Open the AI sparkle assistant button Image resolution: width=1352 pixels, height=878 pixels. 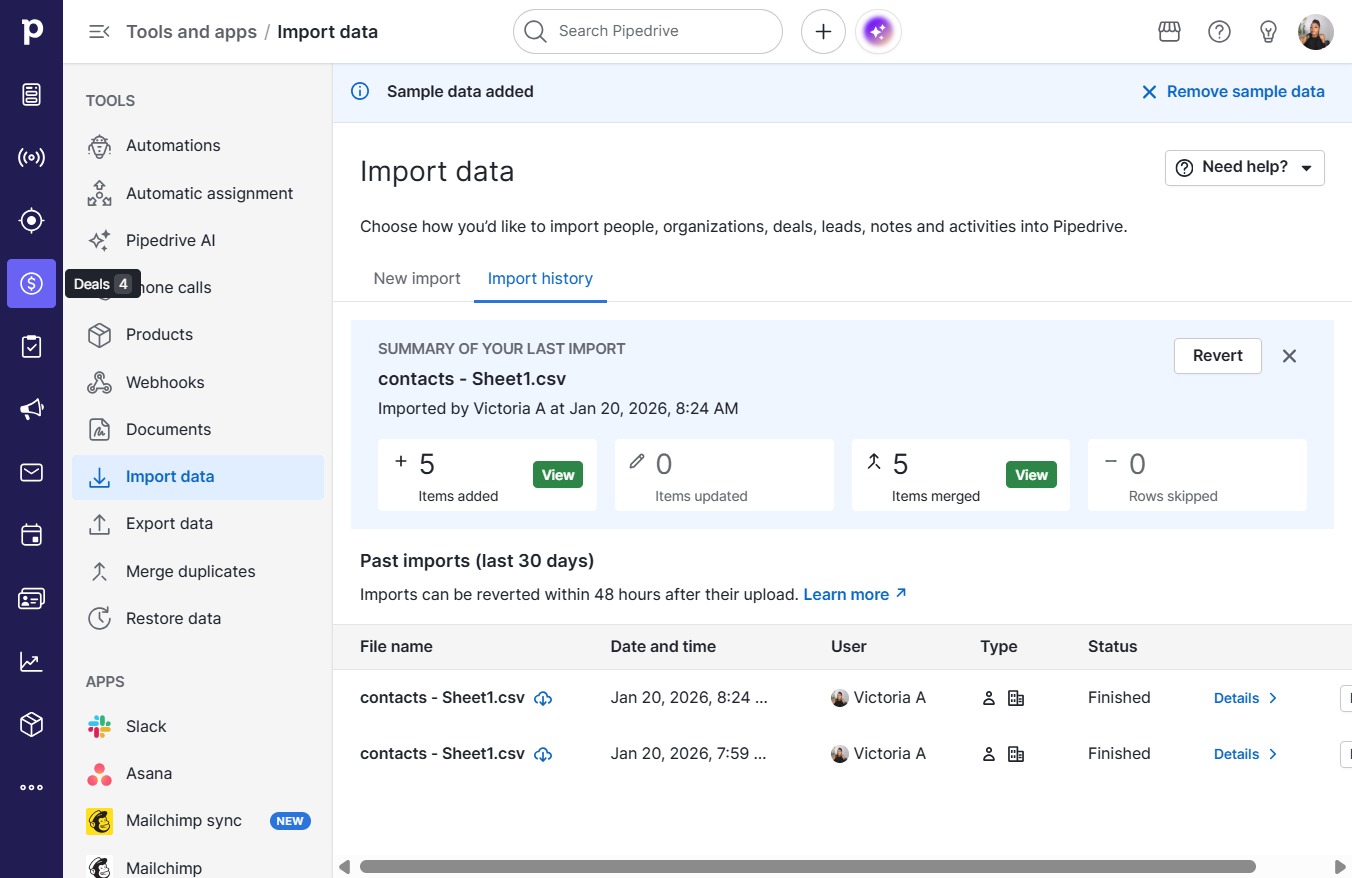click(x=878, y=32)
